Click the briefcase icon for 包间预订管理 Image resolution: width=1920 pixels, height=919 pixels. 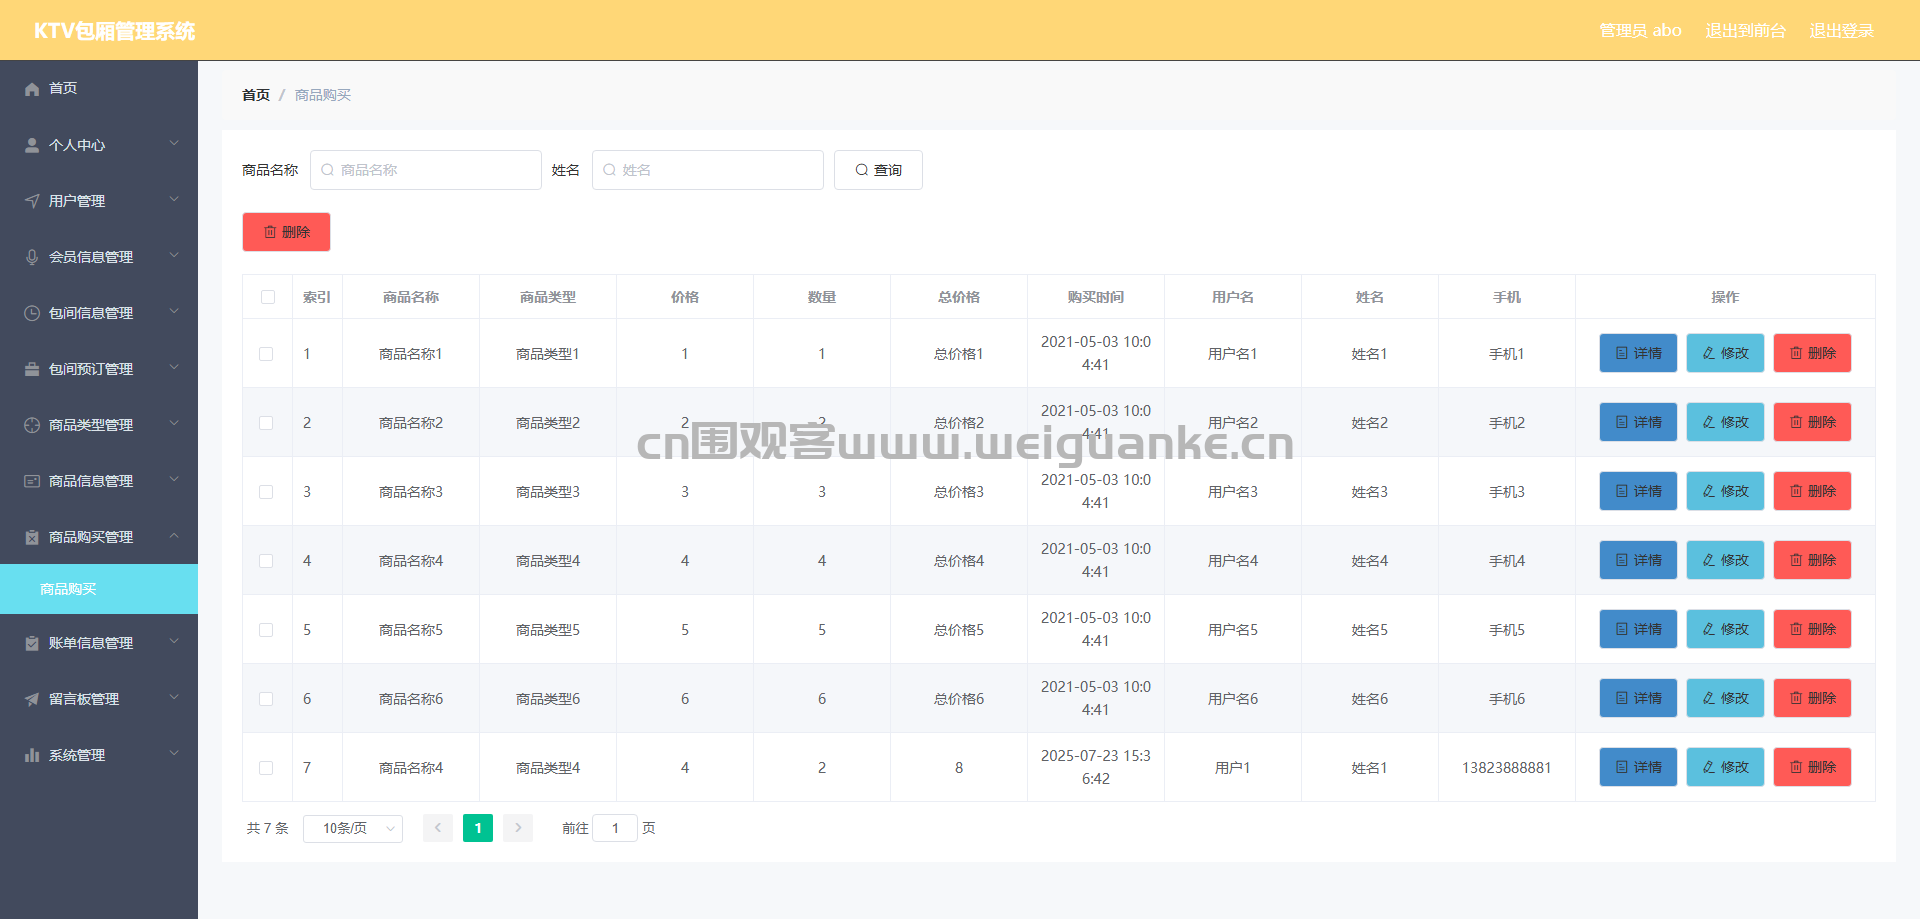(32, 369)
